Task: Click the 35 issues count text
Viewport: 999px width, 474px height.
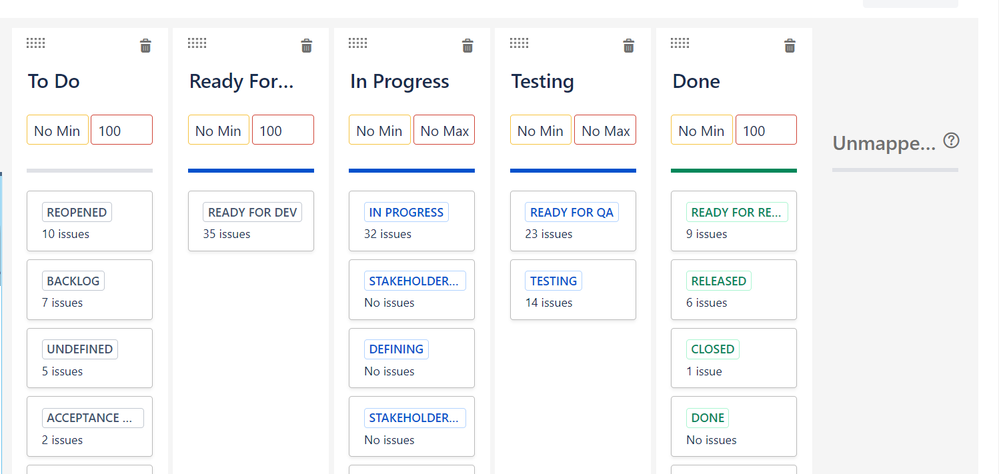Action: (227, 234)
